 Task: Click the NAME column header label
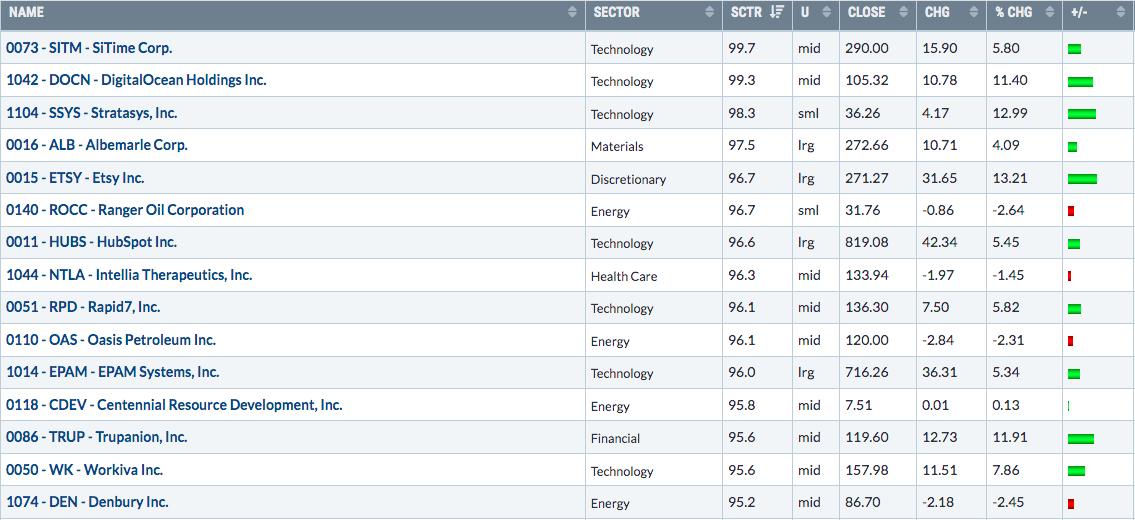(27, 13)
